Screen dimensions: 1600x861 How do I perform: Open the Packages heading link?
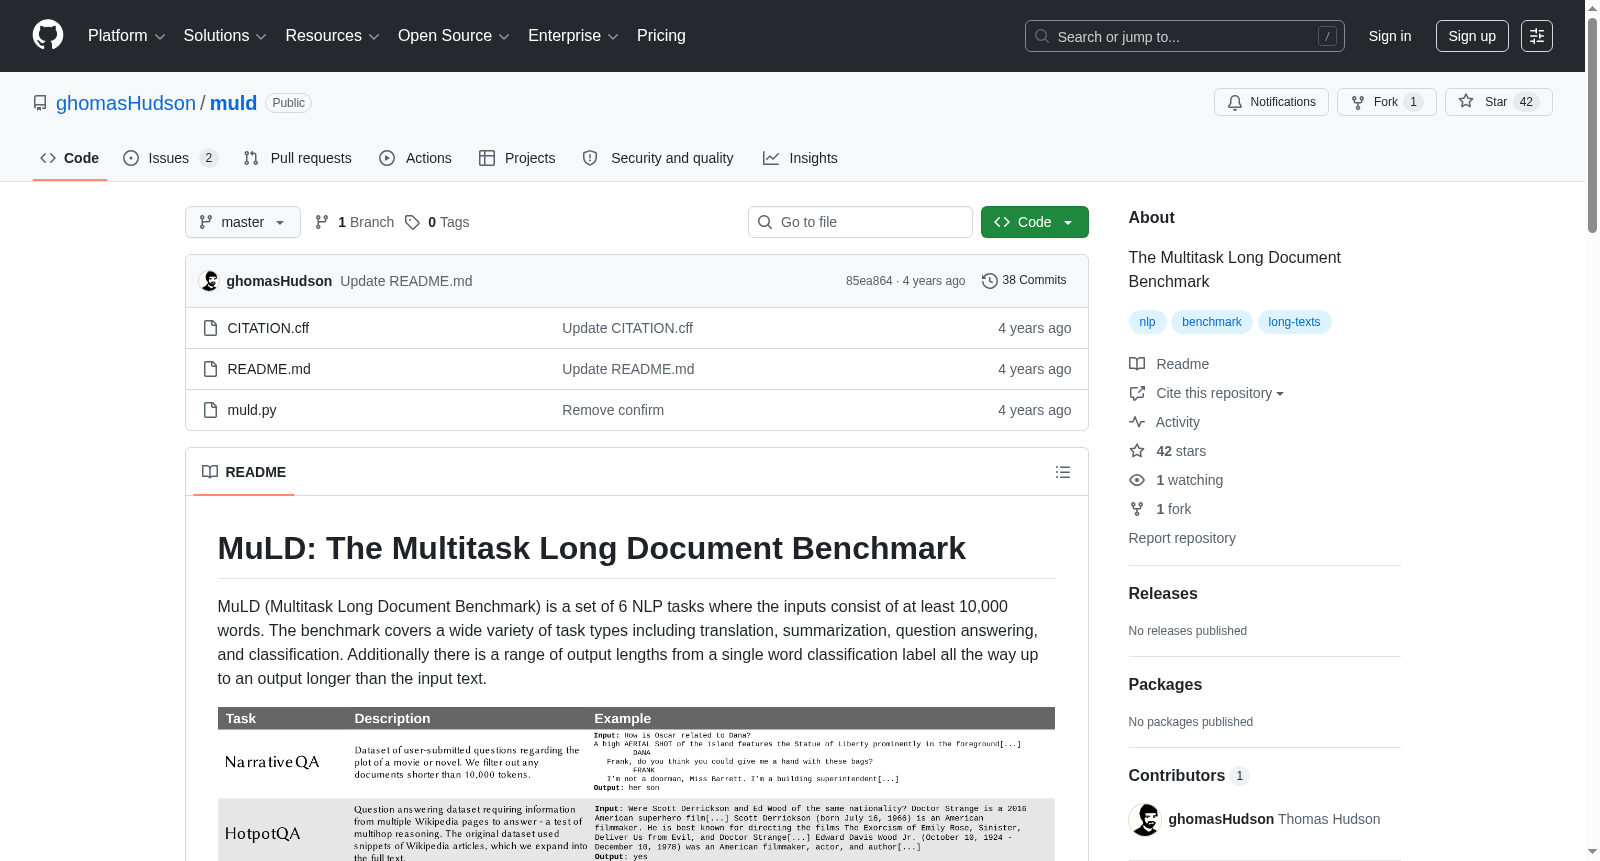[x=1165, y=685]
